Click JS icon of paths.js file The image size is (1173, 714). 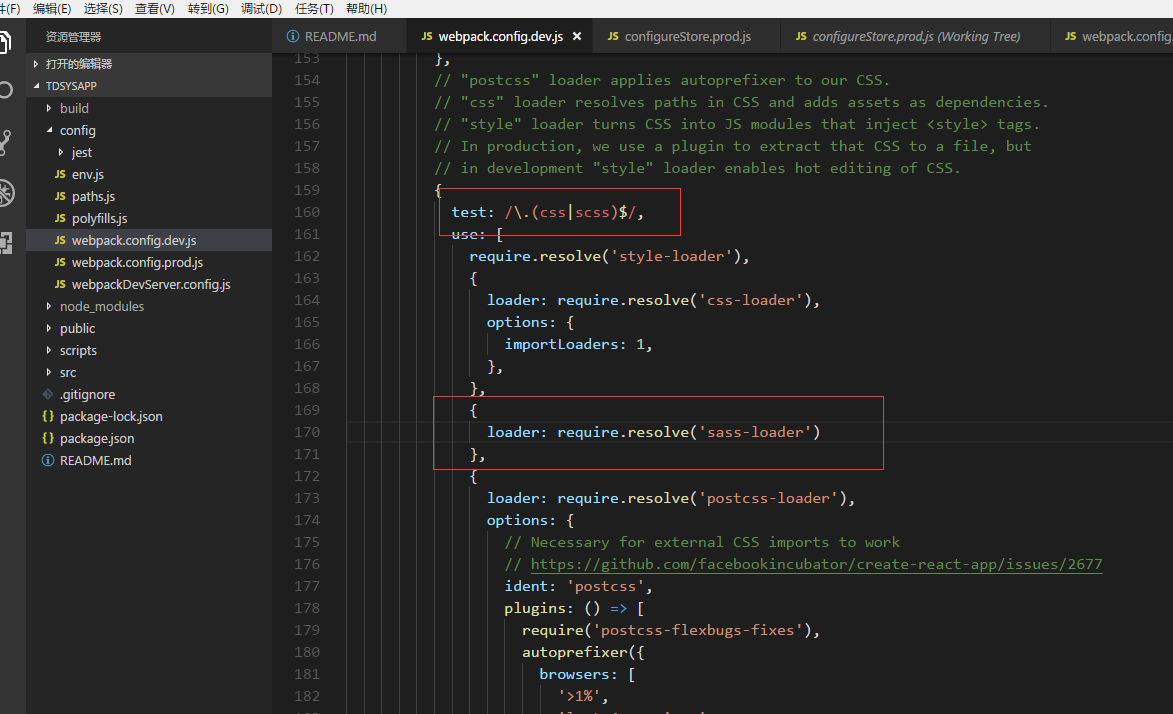click(60, 196)
